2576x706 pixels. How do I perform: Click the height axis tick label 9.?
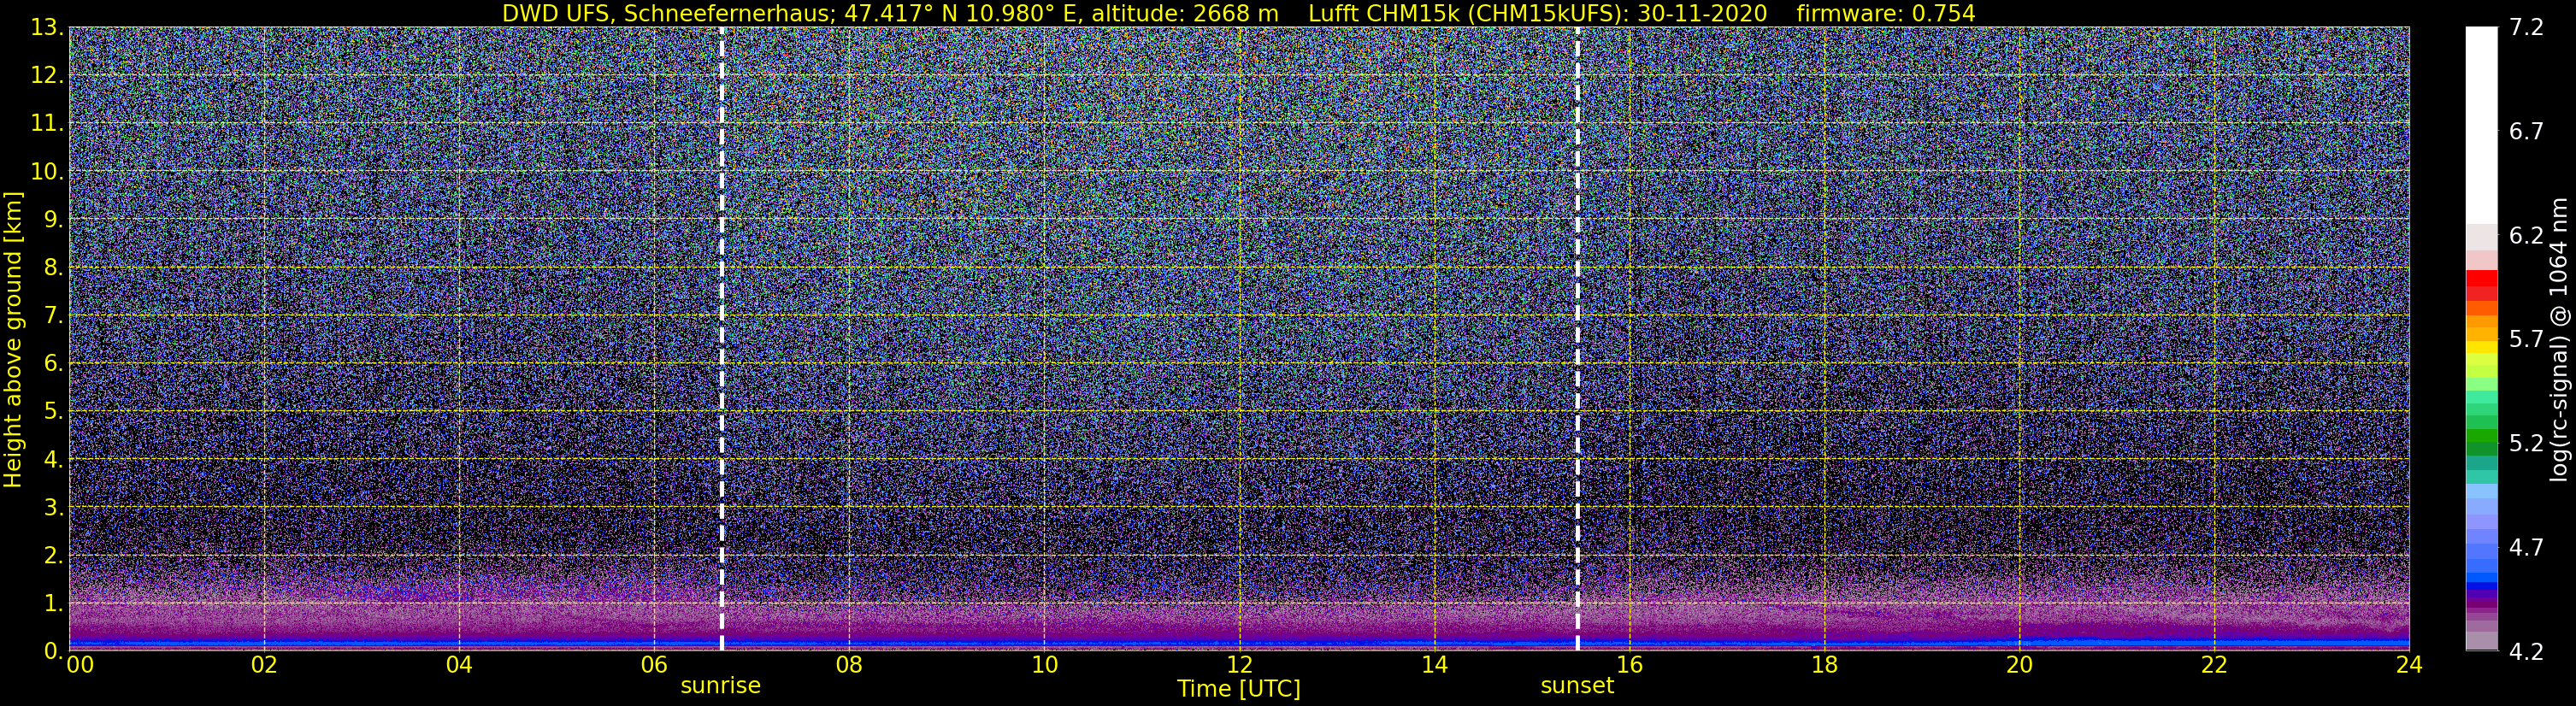coord(54,219)
